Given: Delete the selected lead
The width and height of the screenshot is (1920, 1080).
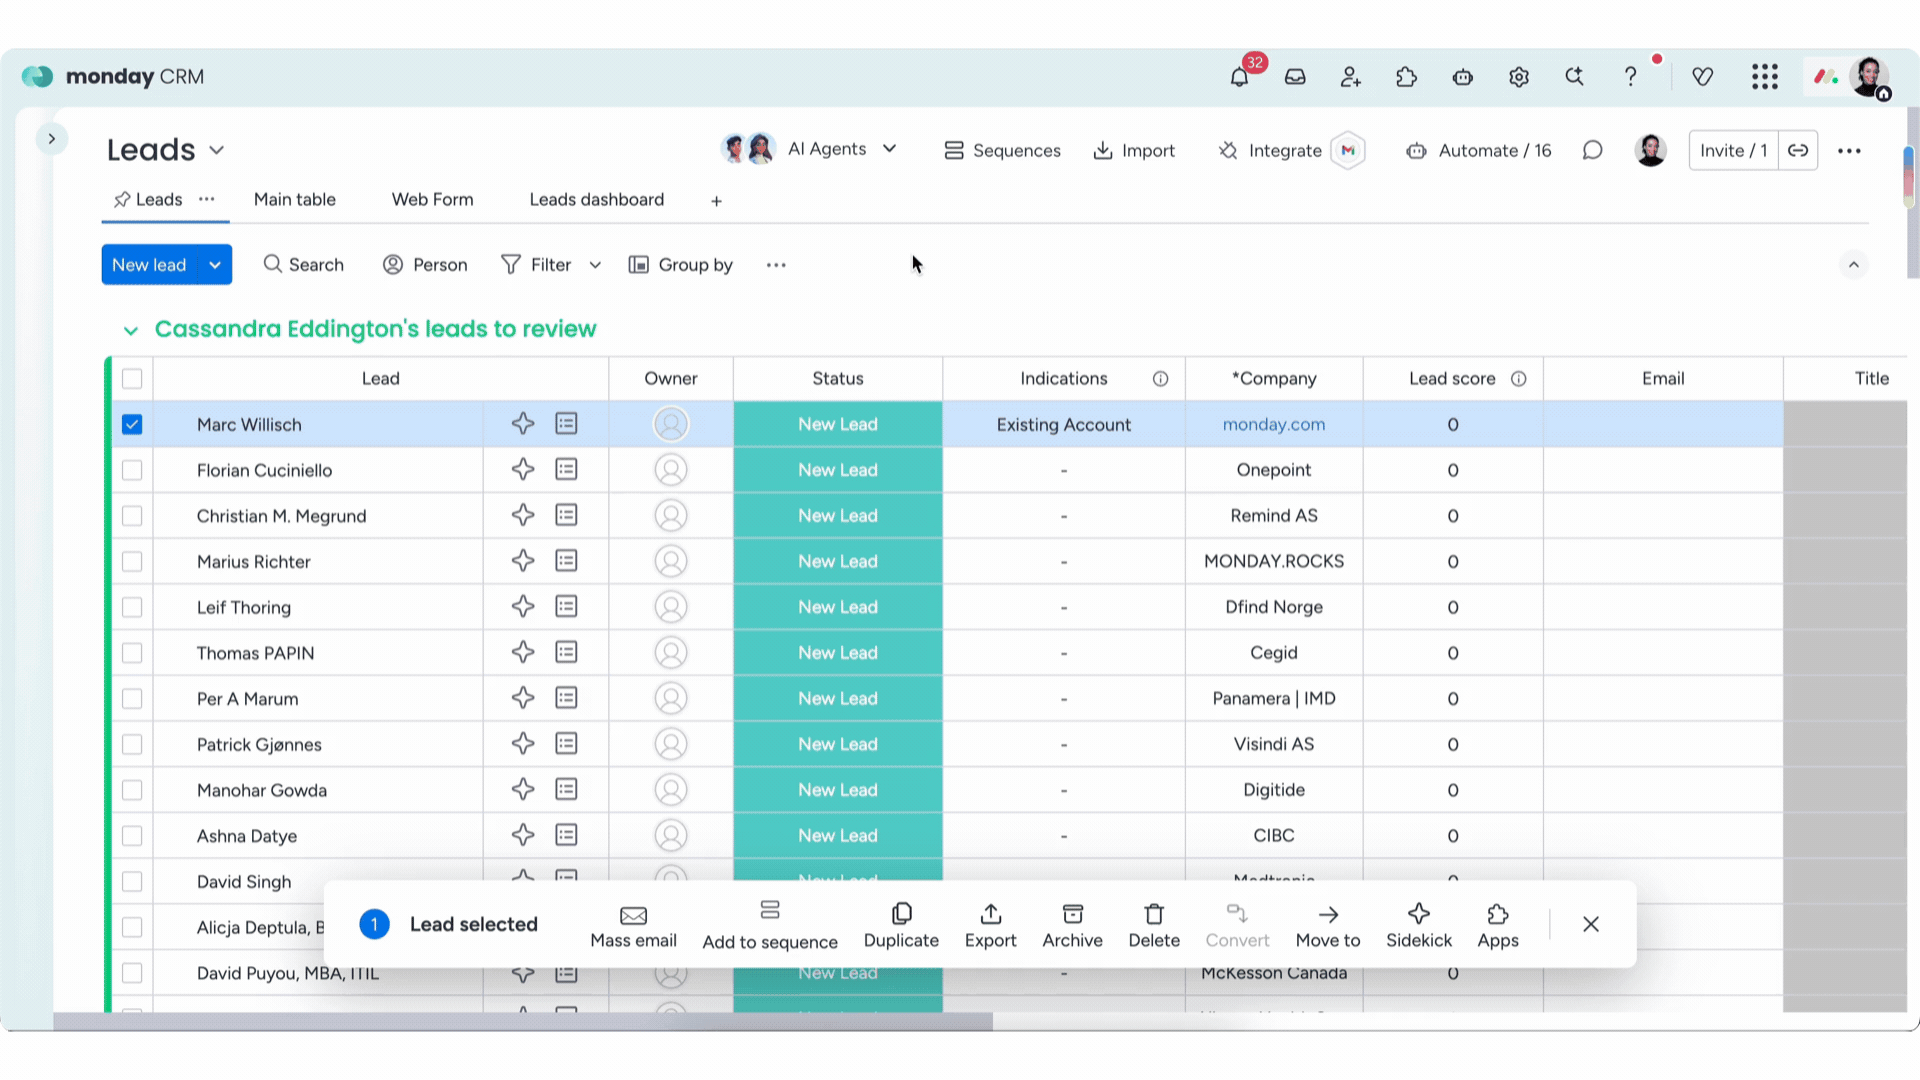Looking at the screenshot, I should tap(1154, 926).
